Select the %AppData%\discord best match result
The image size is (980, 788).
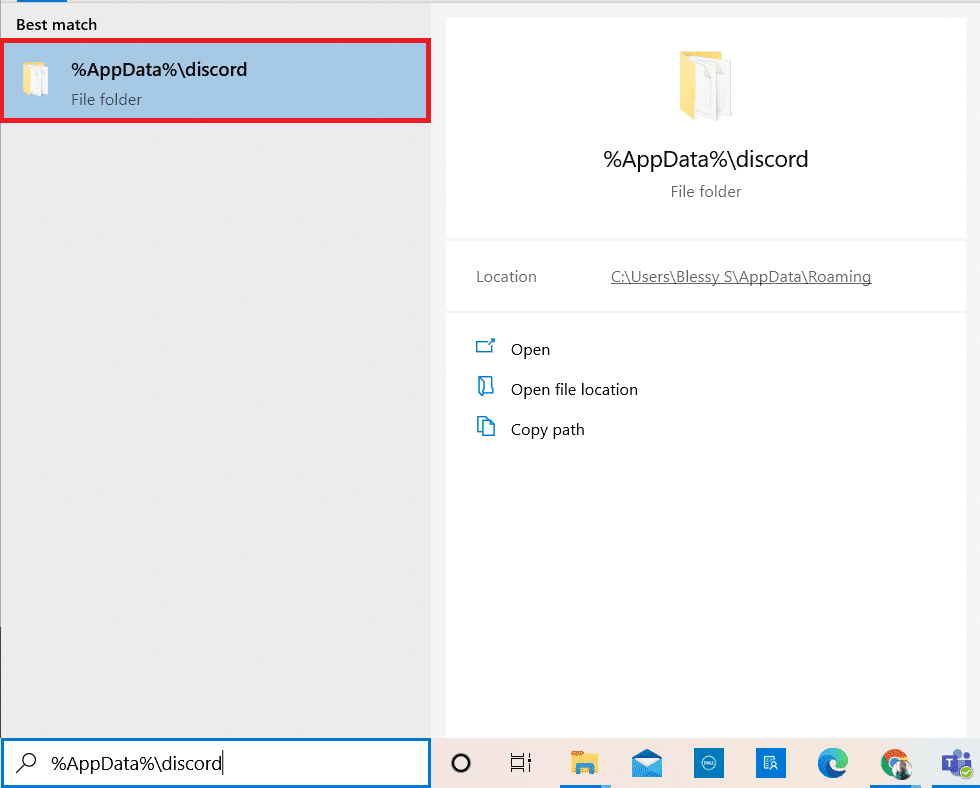[x=215, y=82]
